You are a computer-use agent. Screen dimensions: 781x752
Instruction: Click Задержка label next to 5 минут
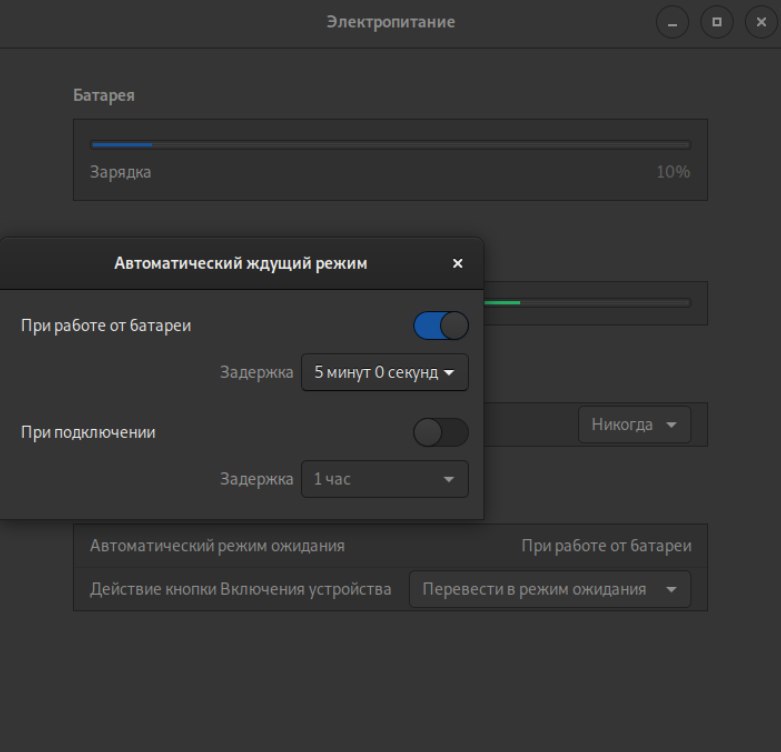(x=257, y=373)
